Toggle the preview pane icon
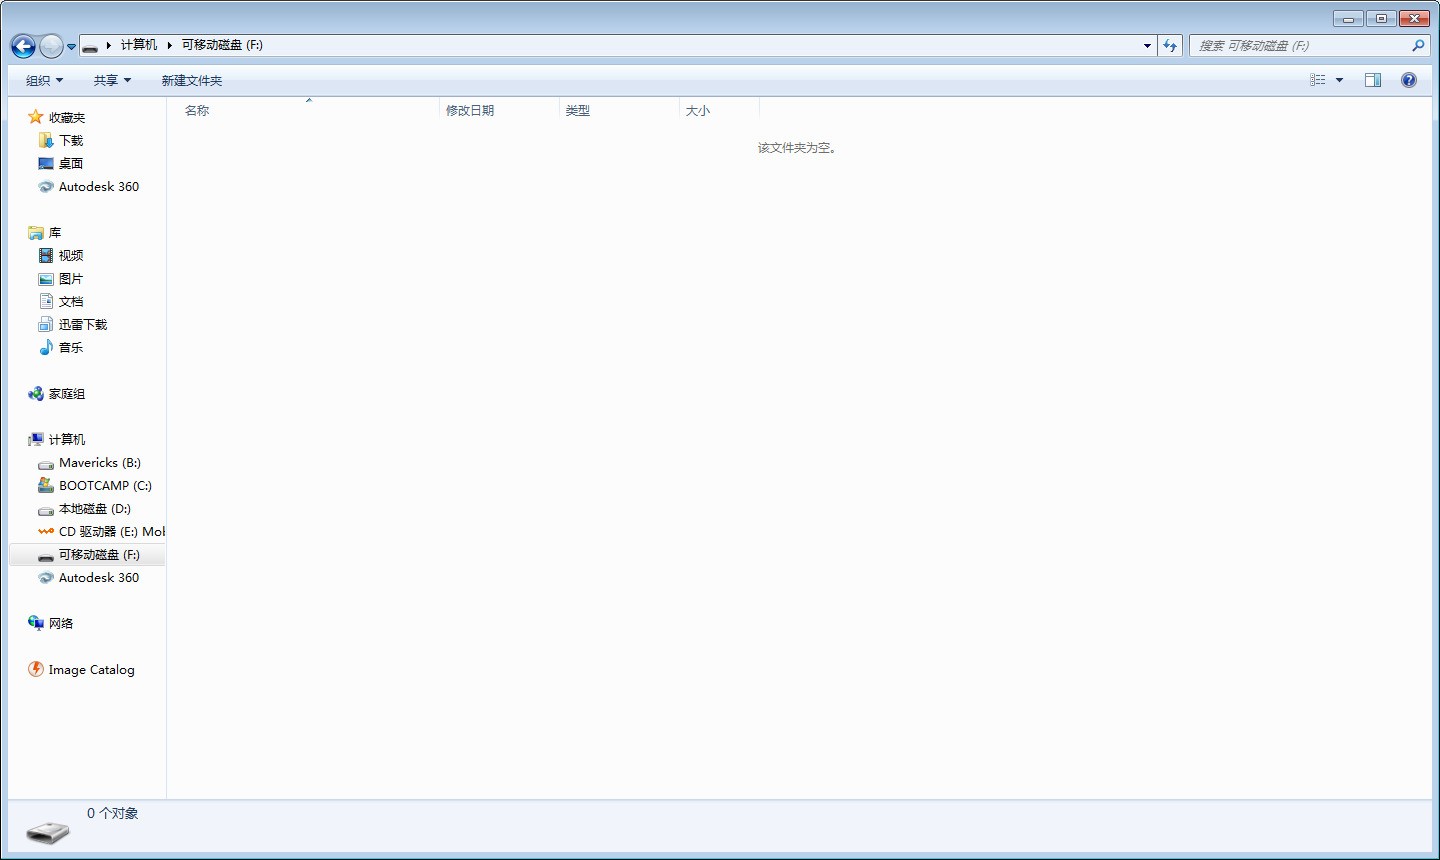Viewport: 1440px width, 860px height. tap(1372, 80)
